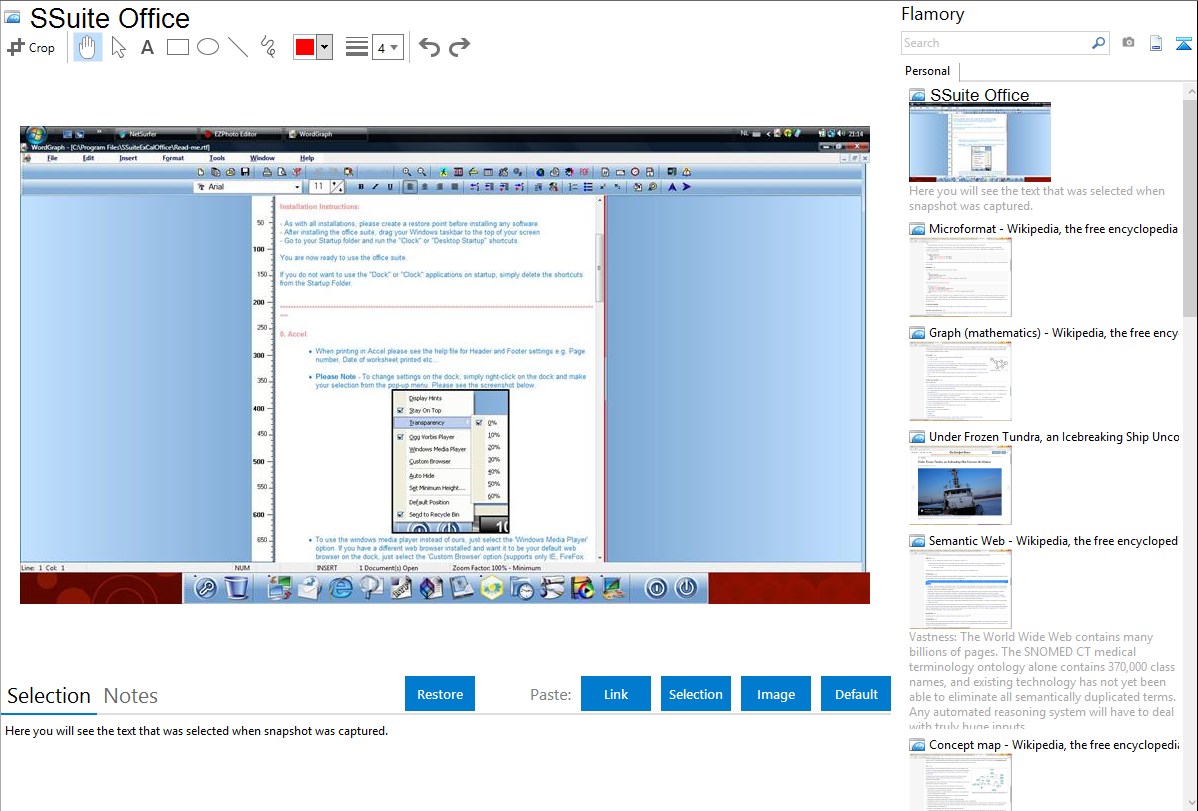1198x811 pixels.
Task: Click the selected text line under Selection tab
Action: click(196, 732)
